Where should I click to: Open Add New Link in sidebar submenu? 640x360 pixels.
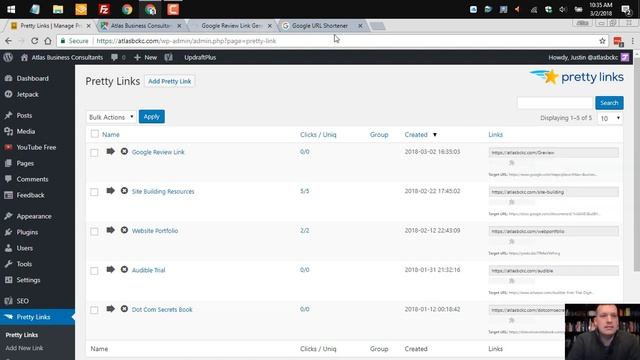(x=24, y=348)
